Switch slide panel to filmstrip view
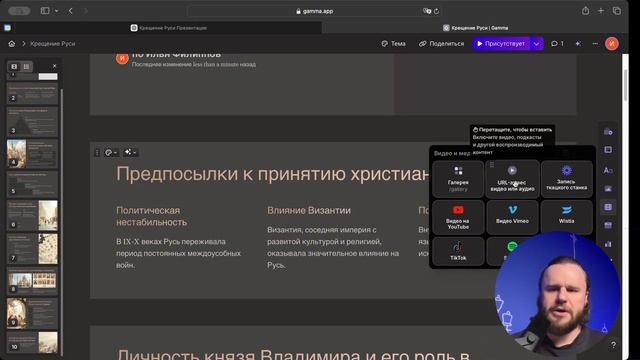640x360 pixels. 14,66
